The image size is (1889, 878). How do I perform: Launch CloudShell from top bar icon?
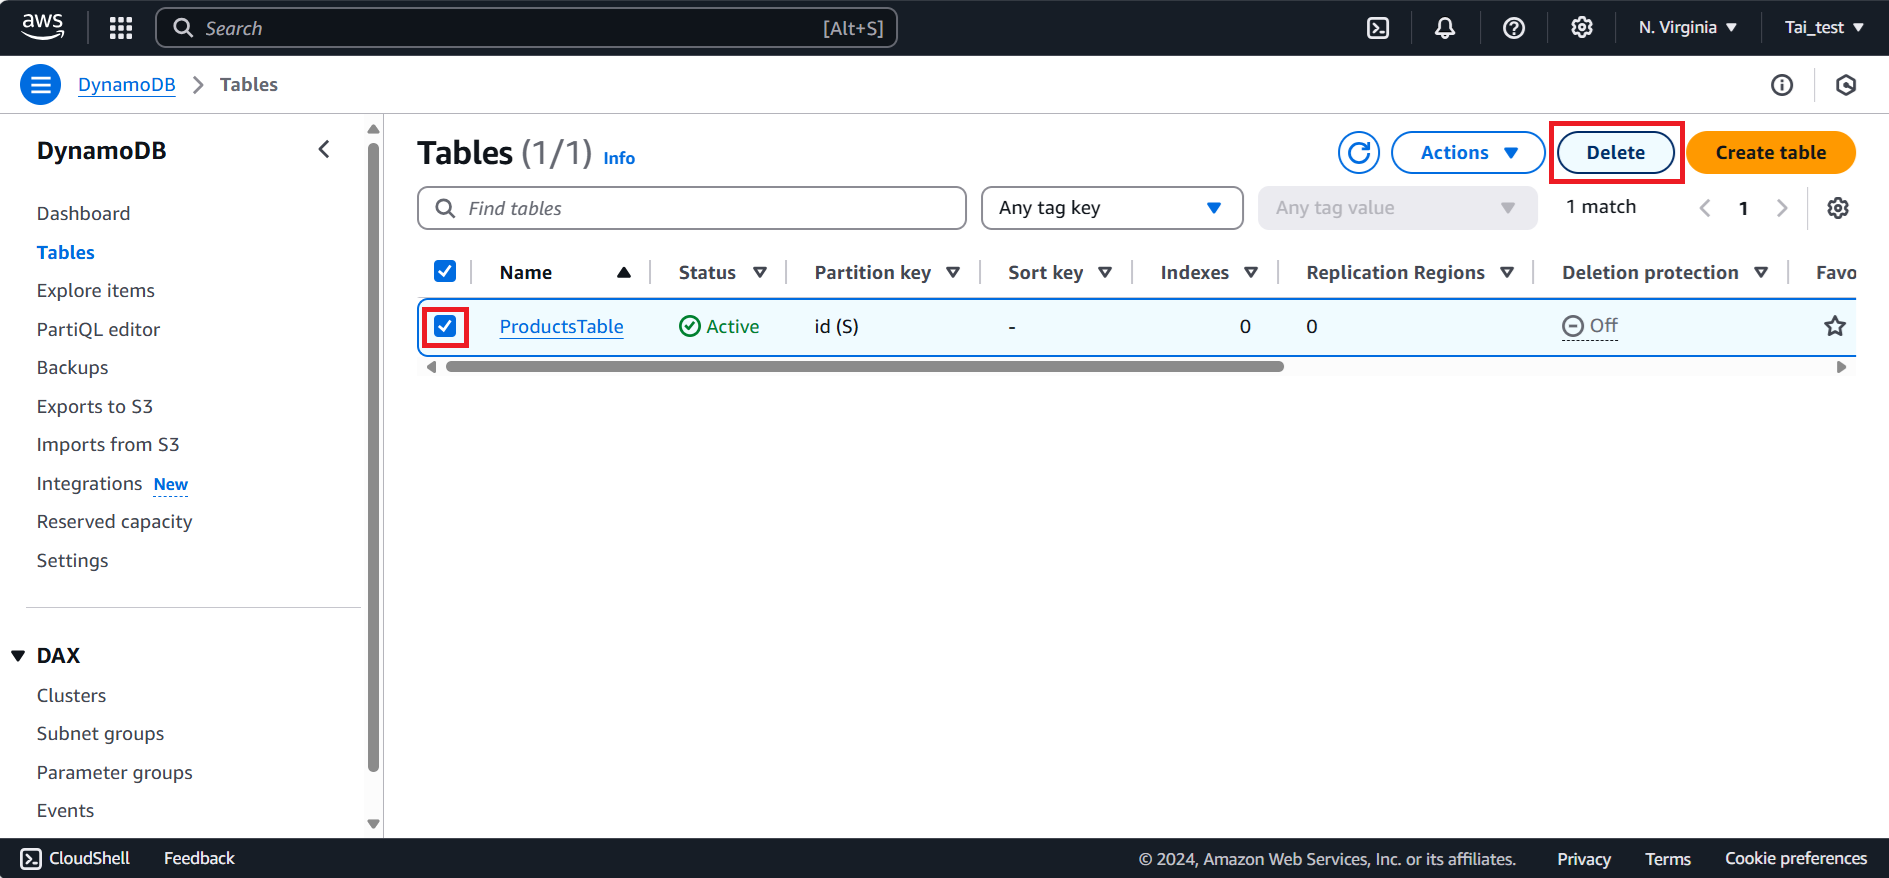[1378, 28]
